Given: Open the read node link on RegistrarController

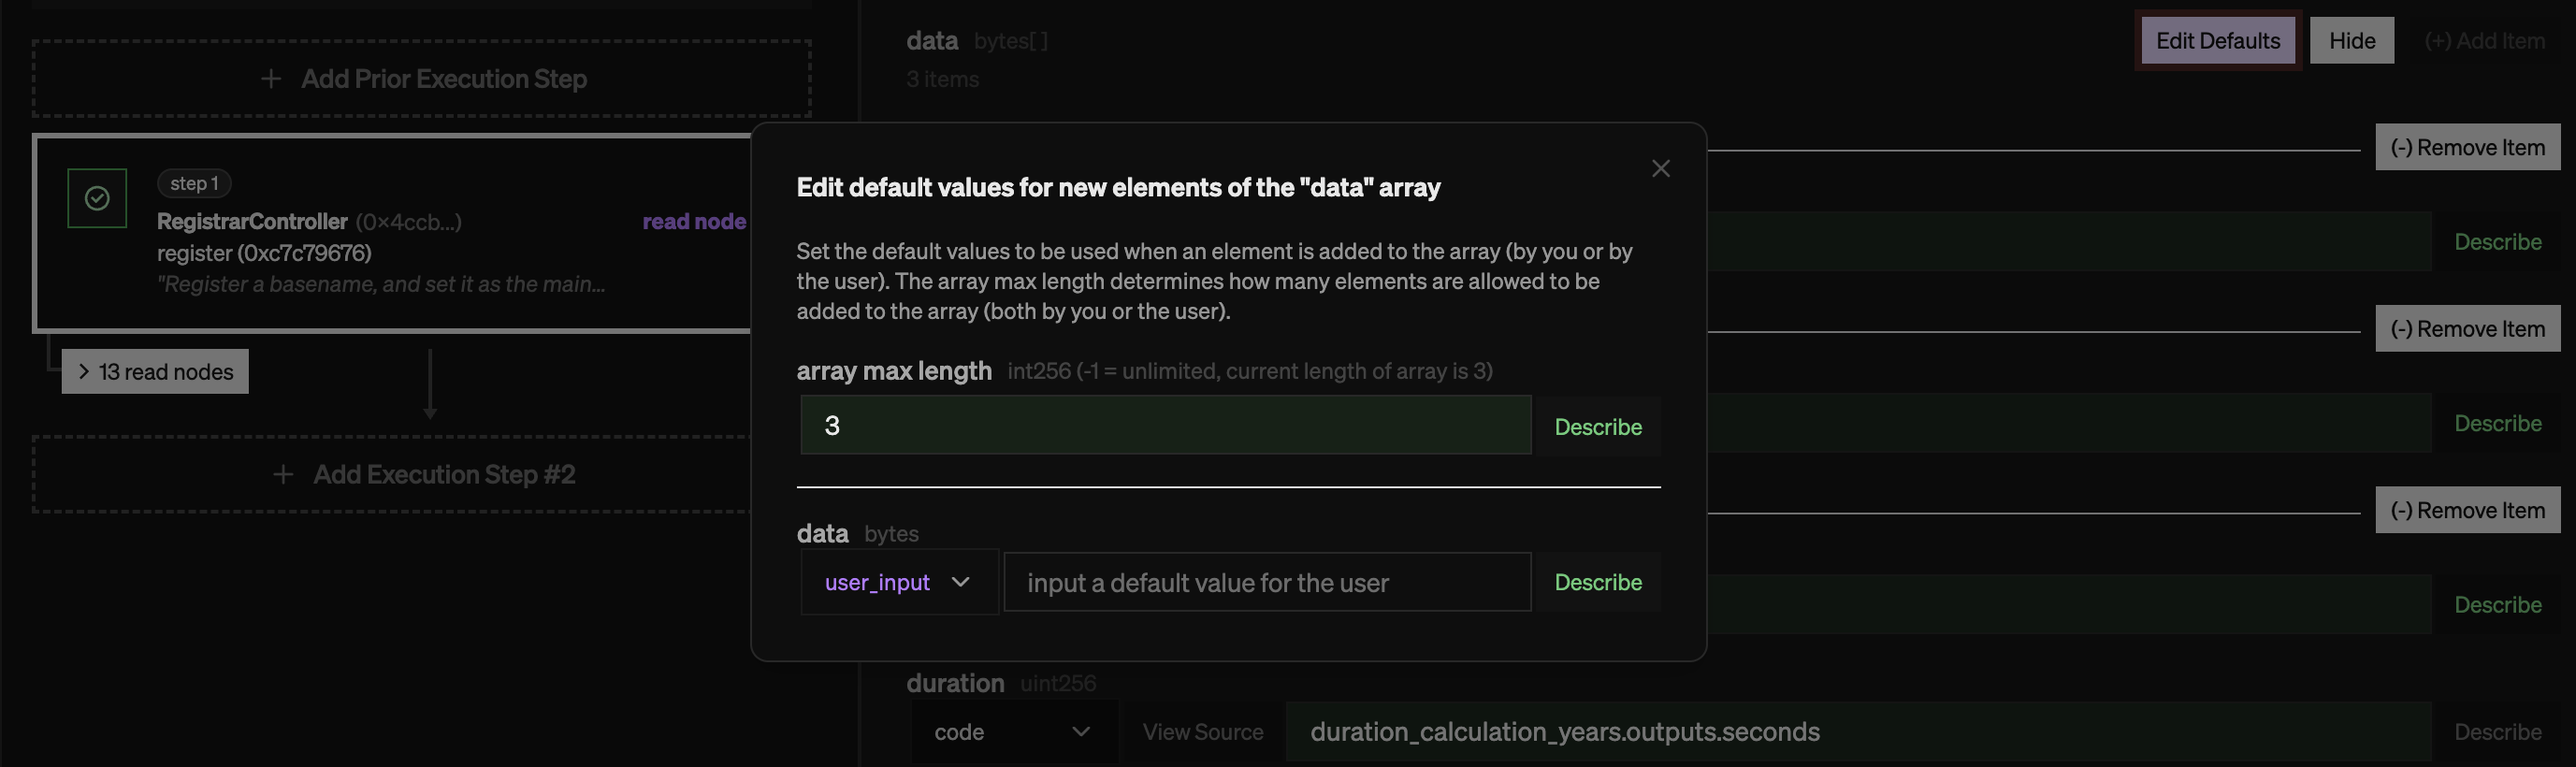Looking at the screenshot, I should (694, 221).
